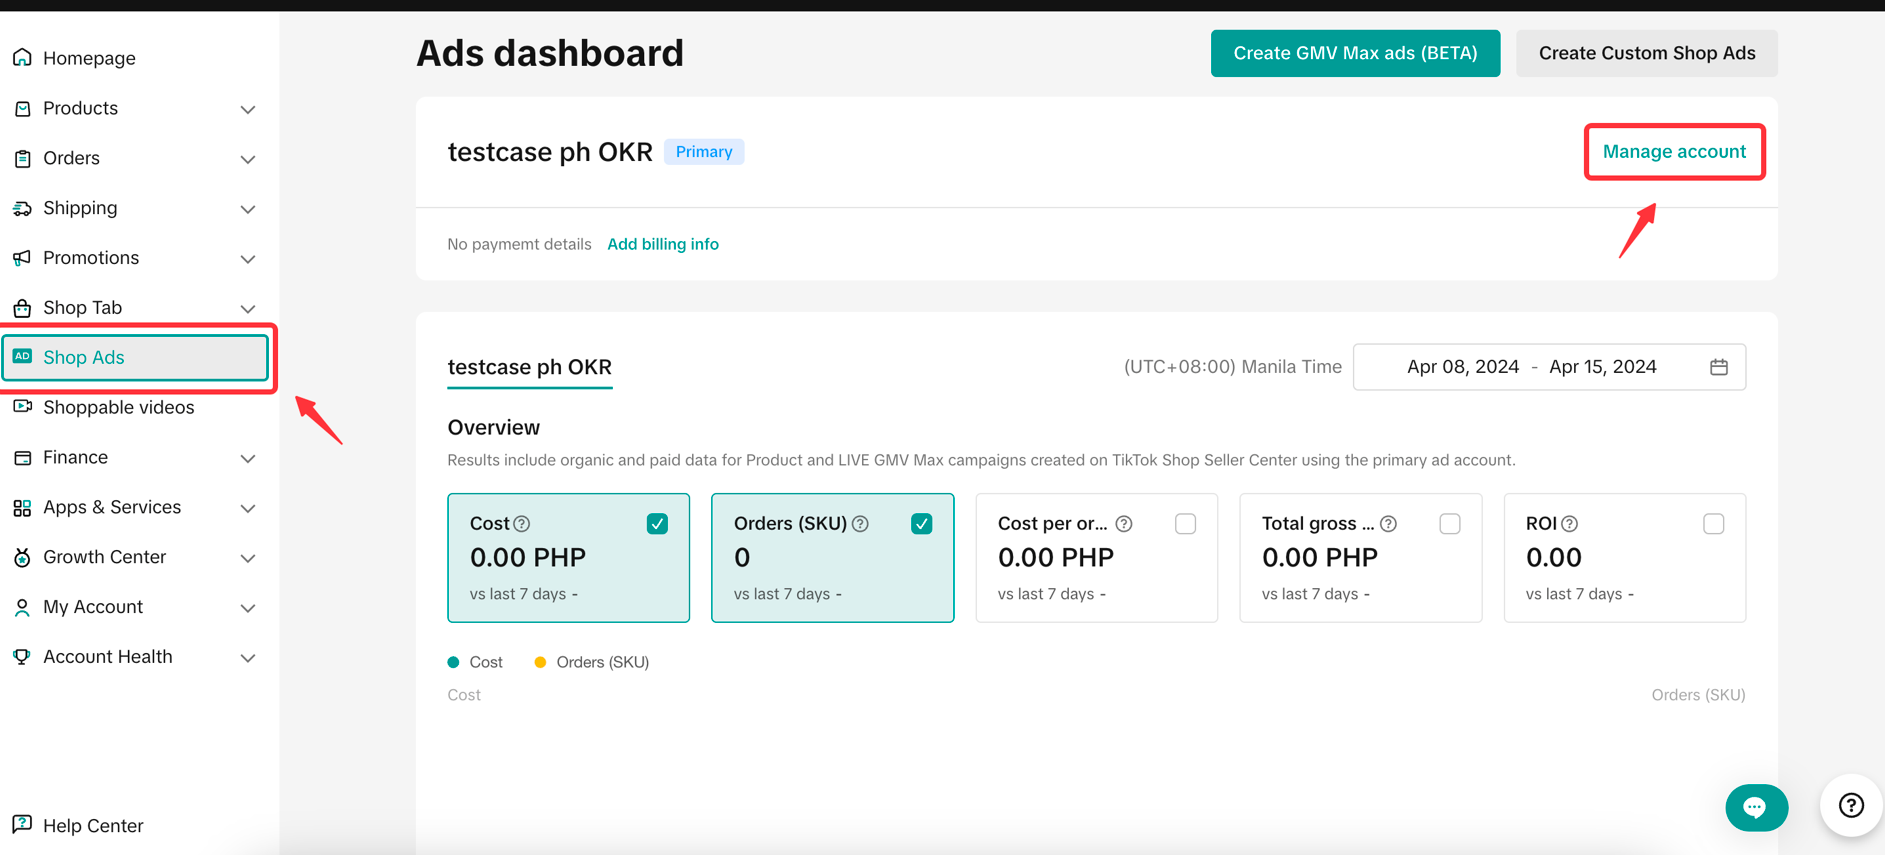Expand the Products menu chevron

pos(248,109)
